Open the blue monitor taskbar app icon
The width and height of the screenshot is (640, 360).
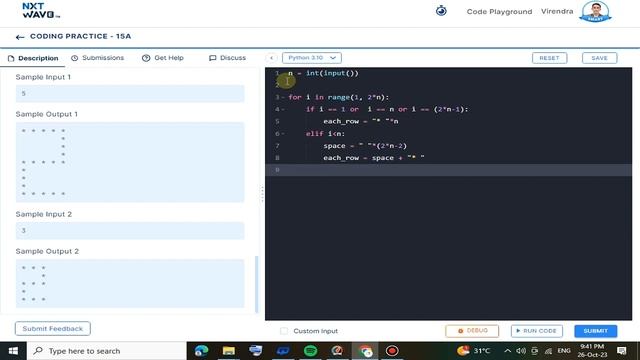(256, 351)
